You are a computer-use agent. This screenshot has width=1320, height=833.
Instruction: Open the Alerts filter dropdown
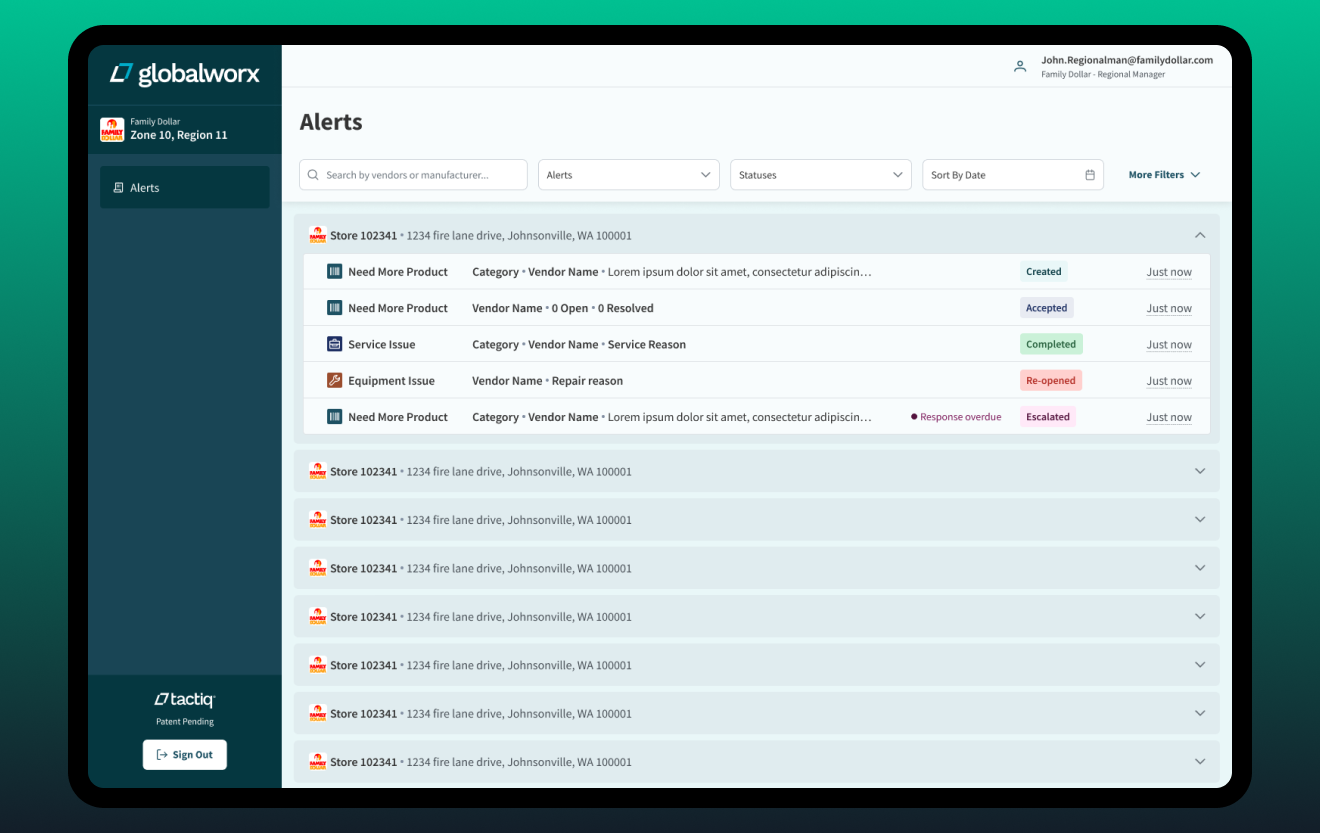[629, 175]
